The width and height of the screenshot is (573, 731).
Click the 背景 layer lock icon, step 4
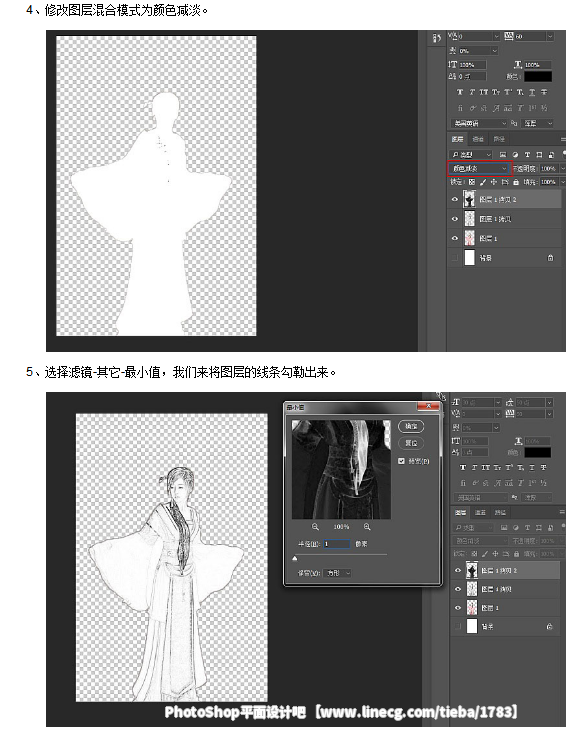[x=550, y=258]
